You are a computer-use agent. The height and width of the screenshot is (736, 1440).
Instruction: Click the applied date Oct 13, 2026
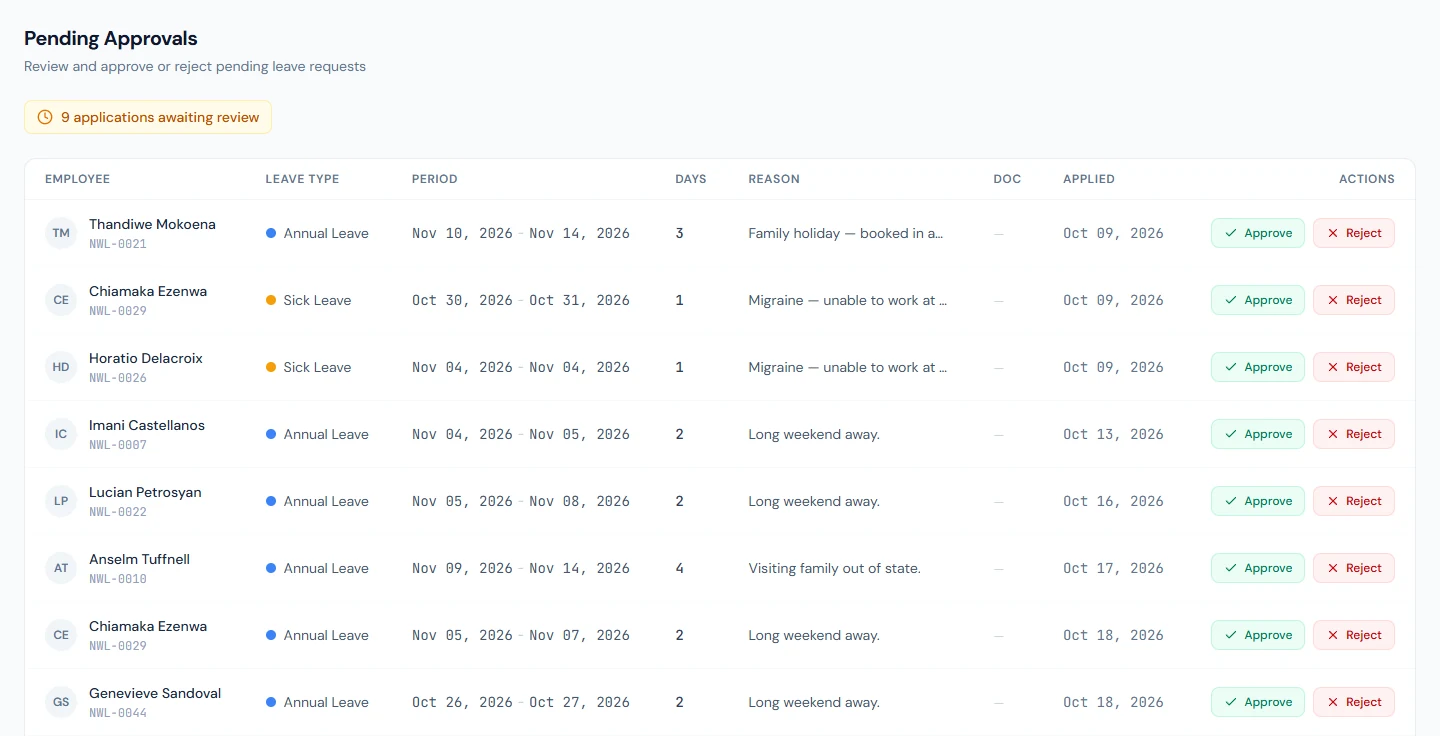pos(1113,434)
